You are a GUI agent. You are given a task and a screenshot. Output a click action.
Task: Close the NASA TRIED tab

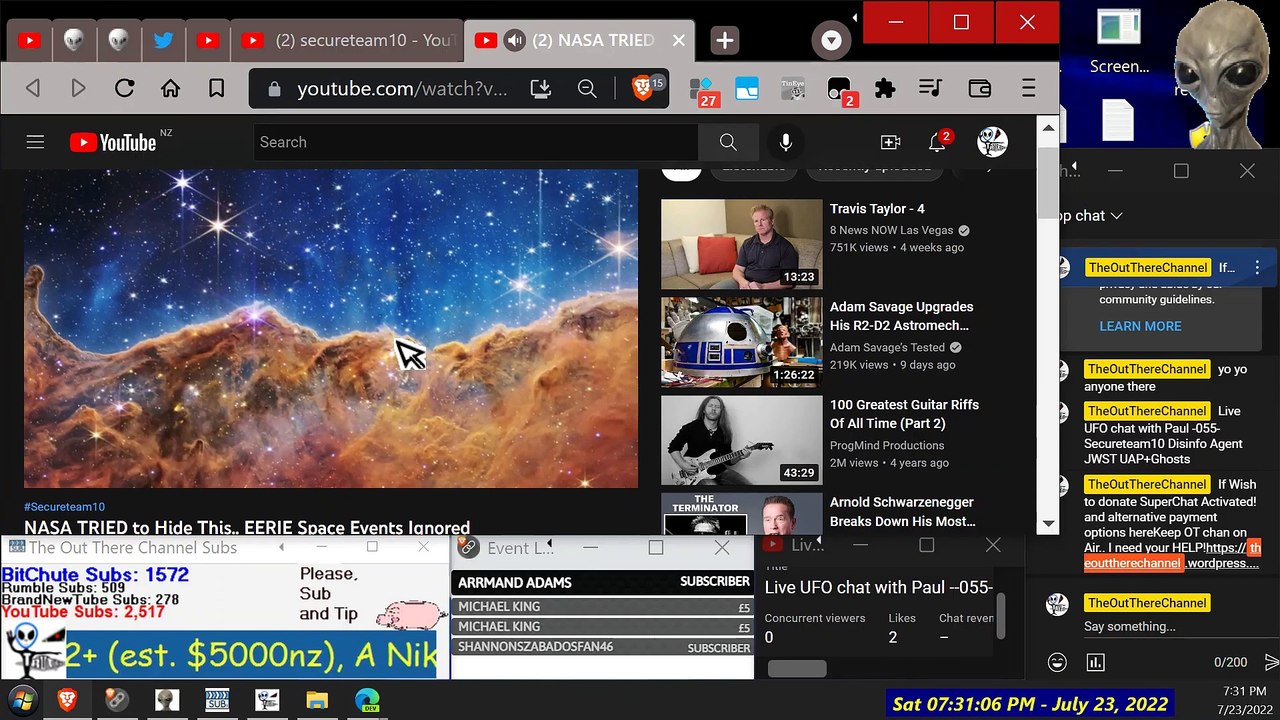[x=679, y=40]
